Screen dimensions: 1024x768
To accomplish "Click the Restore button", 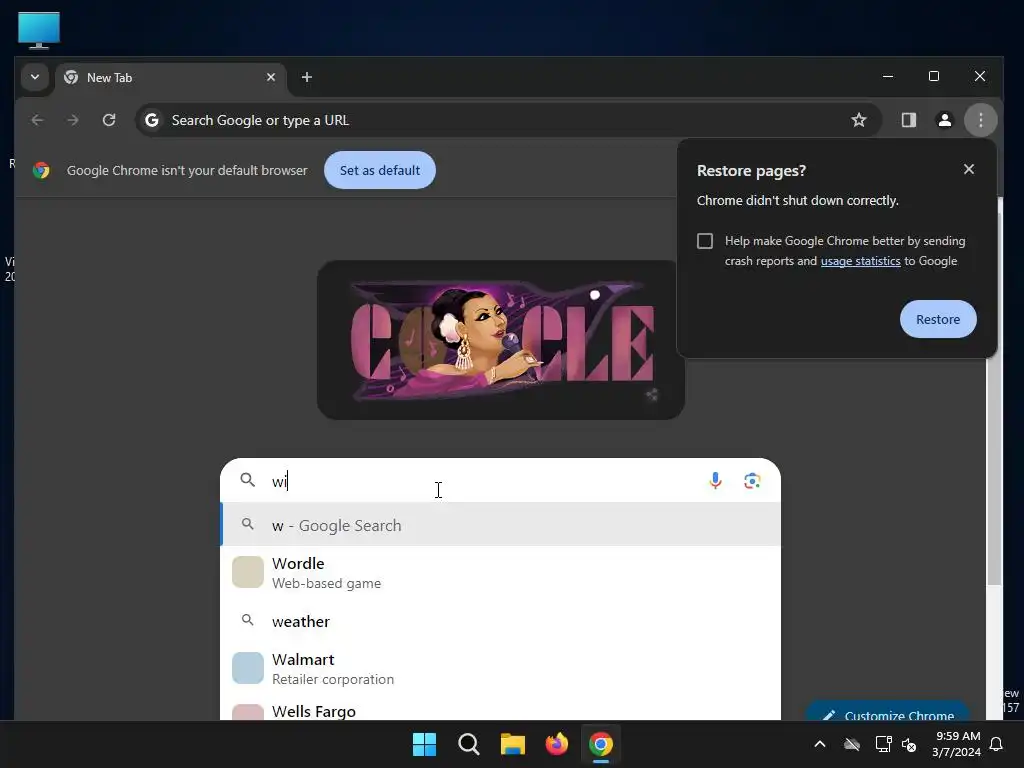I will coord(938,319).
